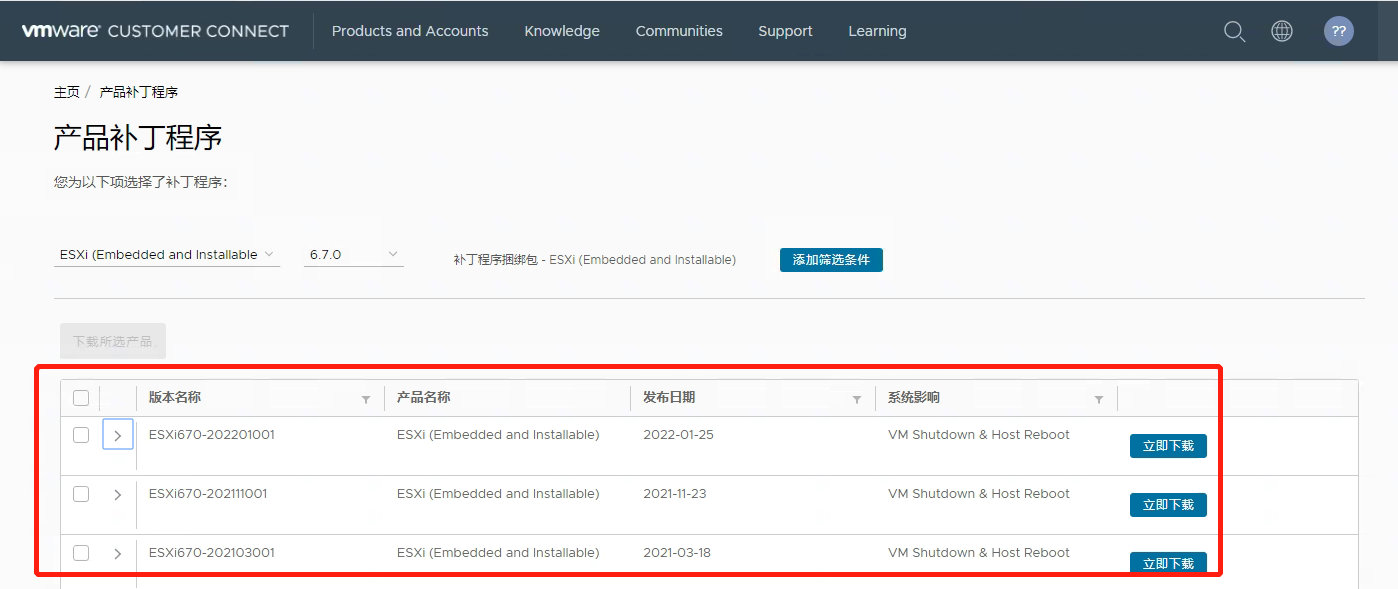1398x589 pixels.
Task: Expand the ESXi670-202201001 row details
Action: click(118, 435)
